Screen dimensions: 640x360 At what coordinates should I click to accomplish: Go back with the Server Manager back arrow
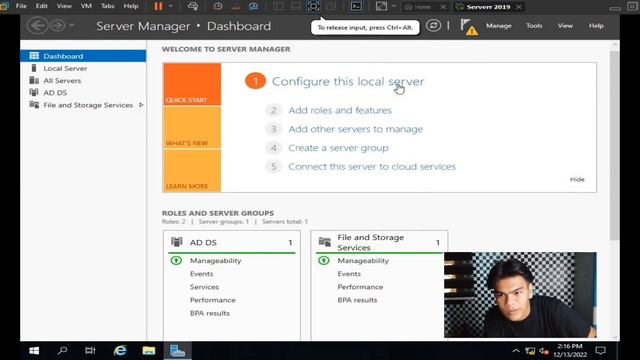[x=37, y=26]
